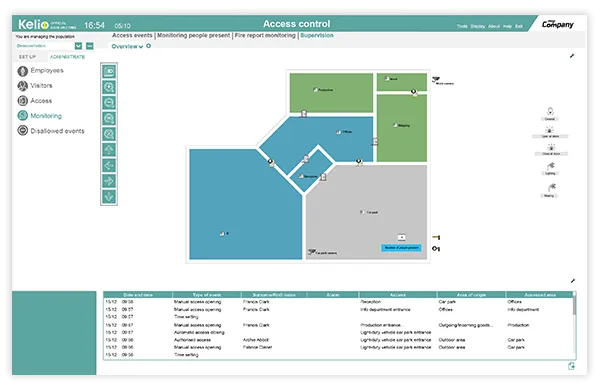
Task: Click the Heating switch icon
Action: 551,188
